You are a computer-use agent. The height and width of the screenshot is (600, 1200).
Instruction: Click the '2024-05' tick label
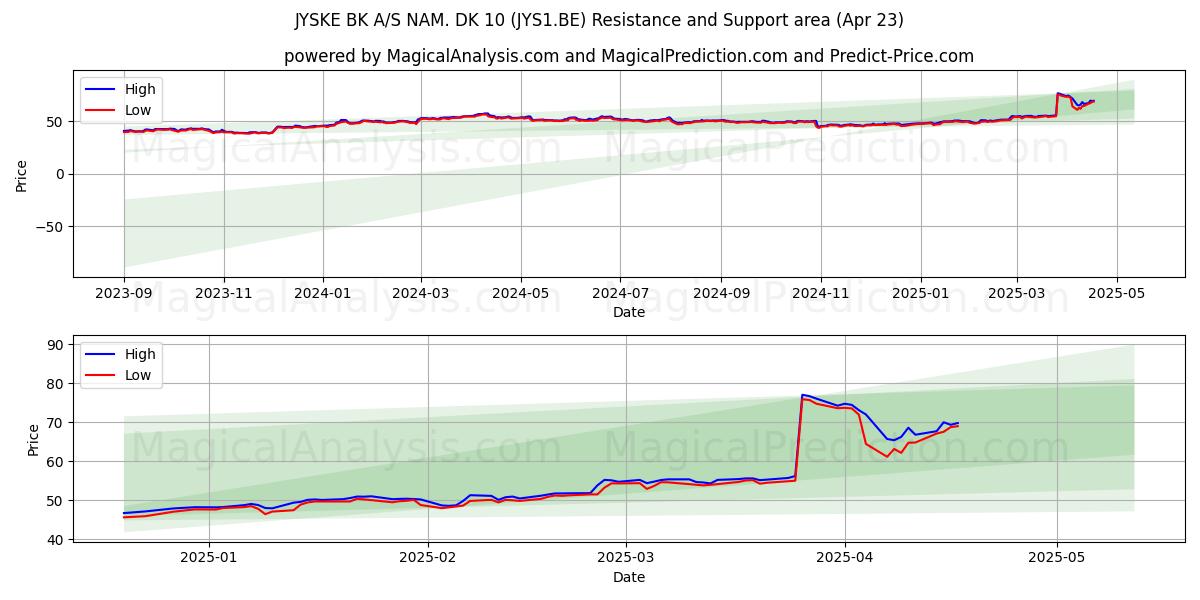coord(520,294)
